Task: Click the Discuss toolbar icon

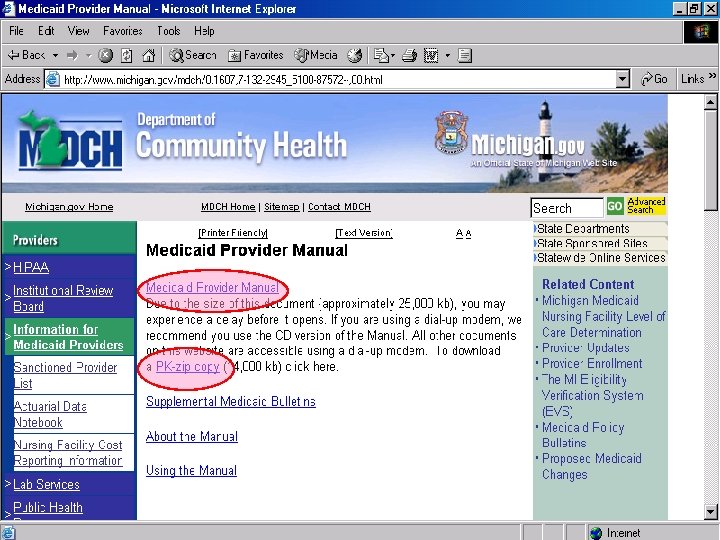Action: 465,56
